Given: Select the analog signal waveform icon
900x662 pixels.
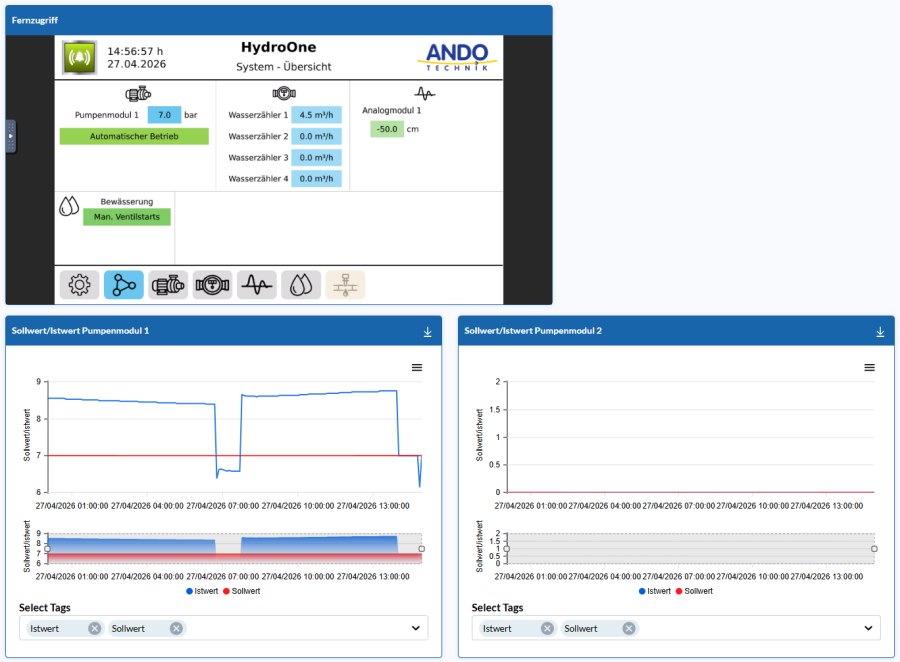Looking at the screenshot, I should pos(257,284).
